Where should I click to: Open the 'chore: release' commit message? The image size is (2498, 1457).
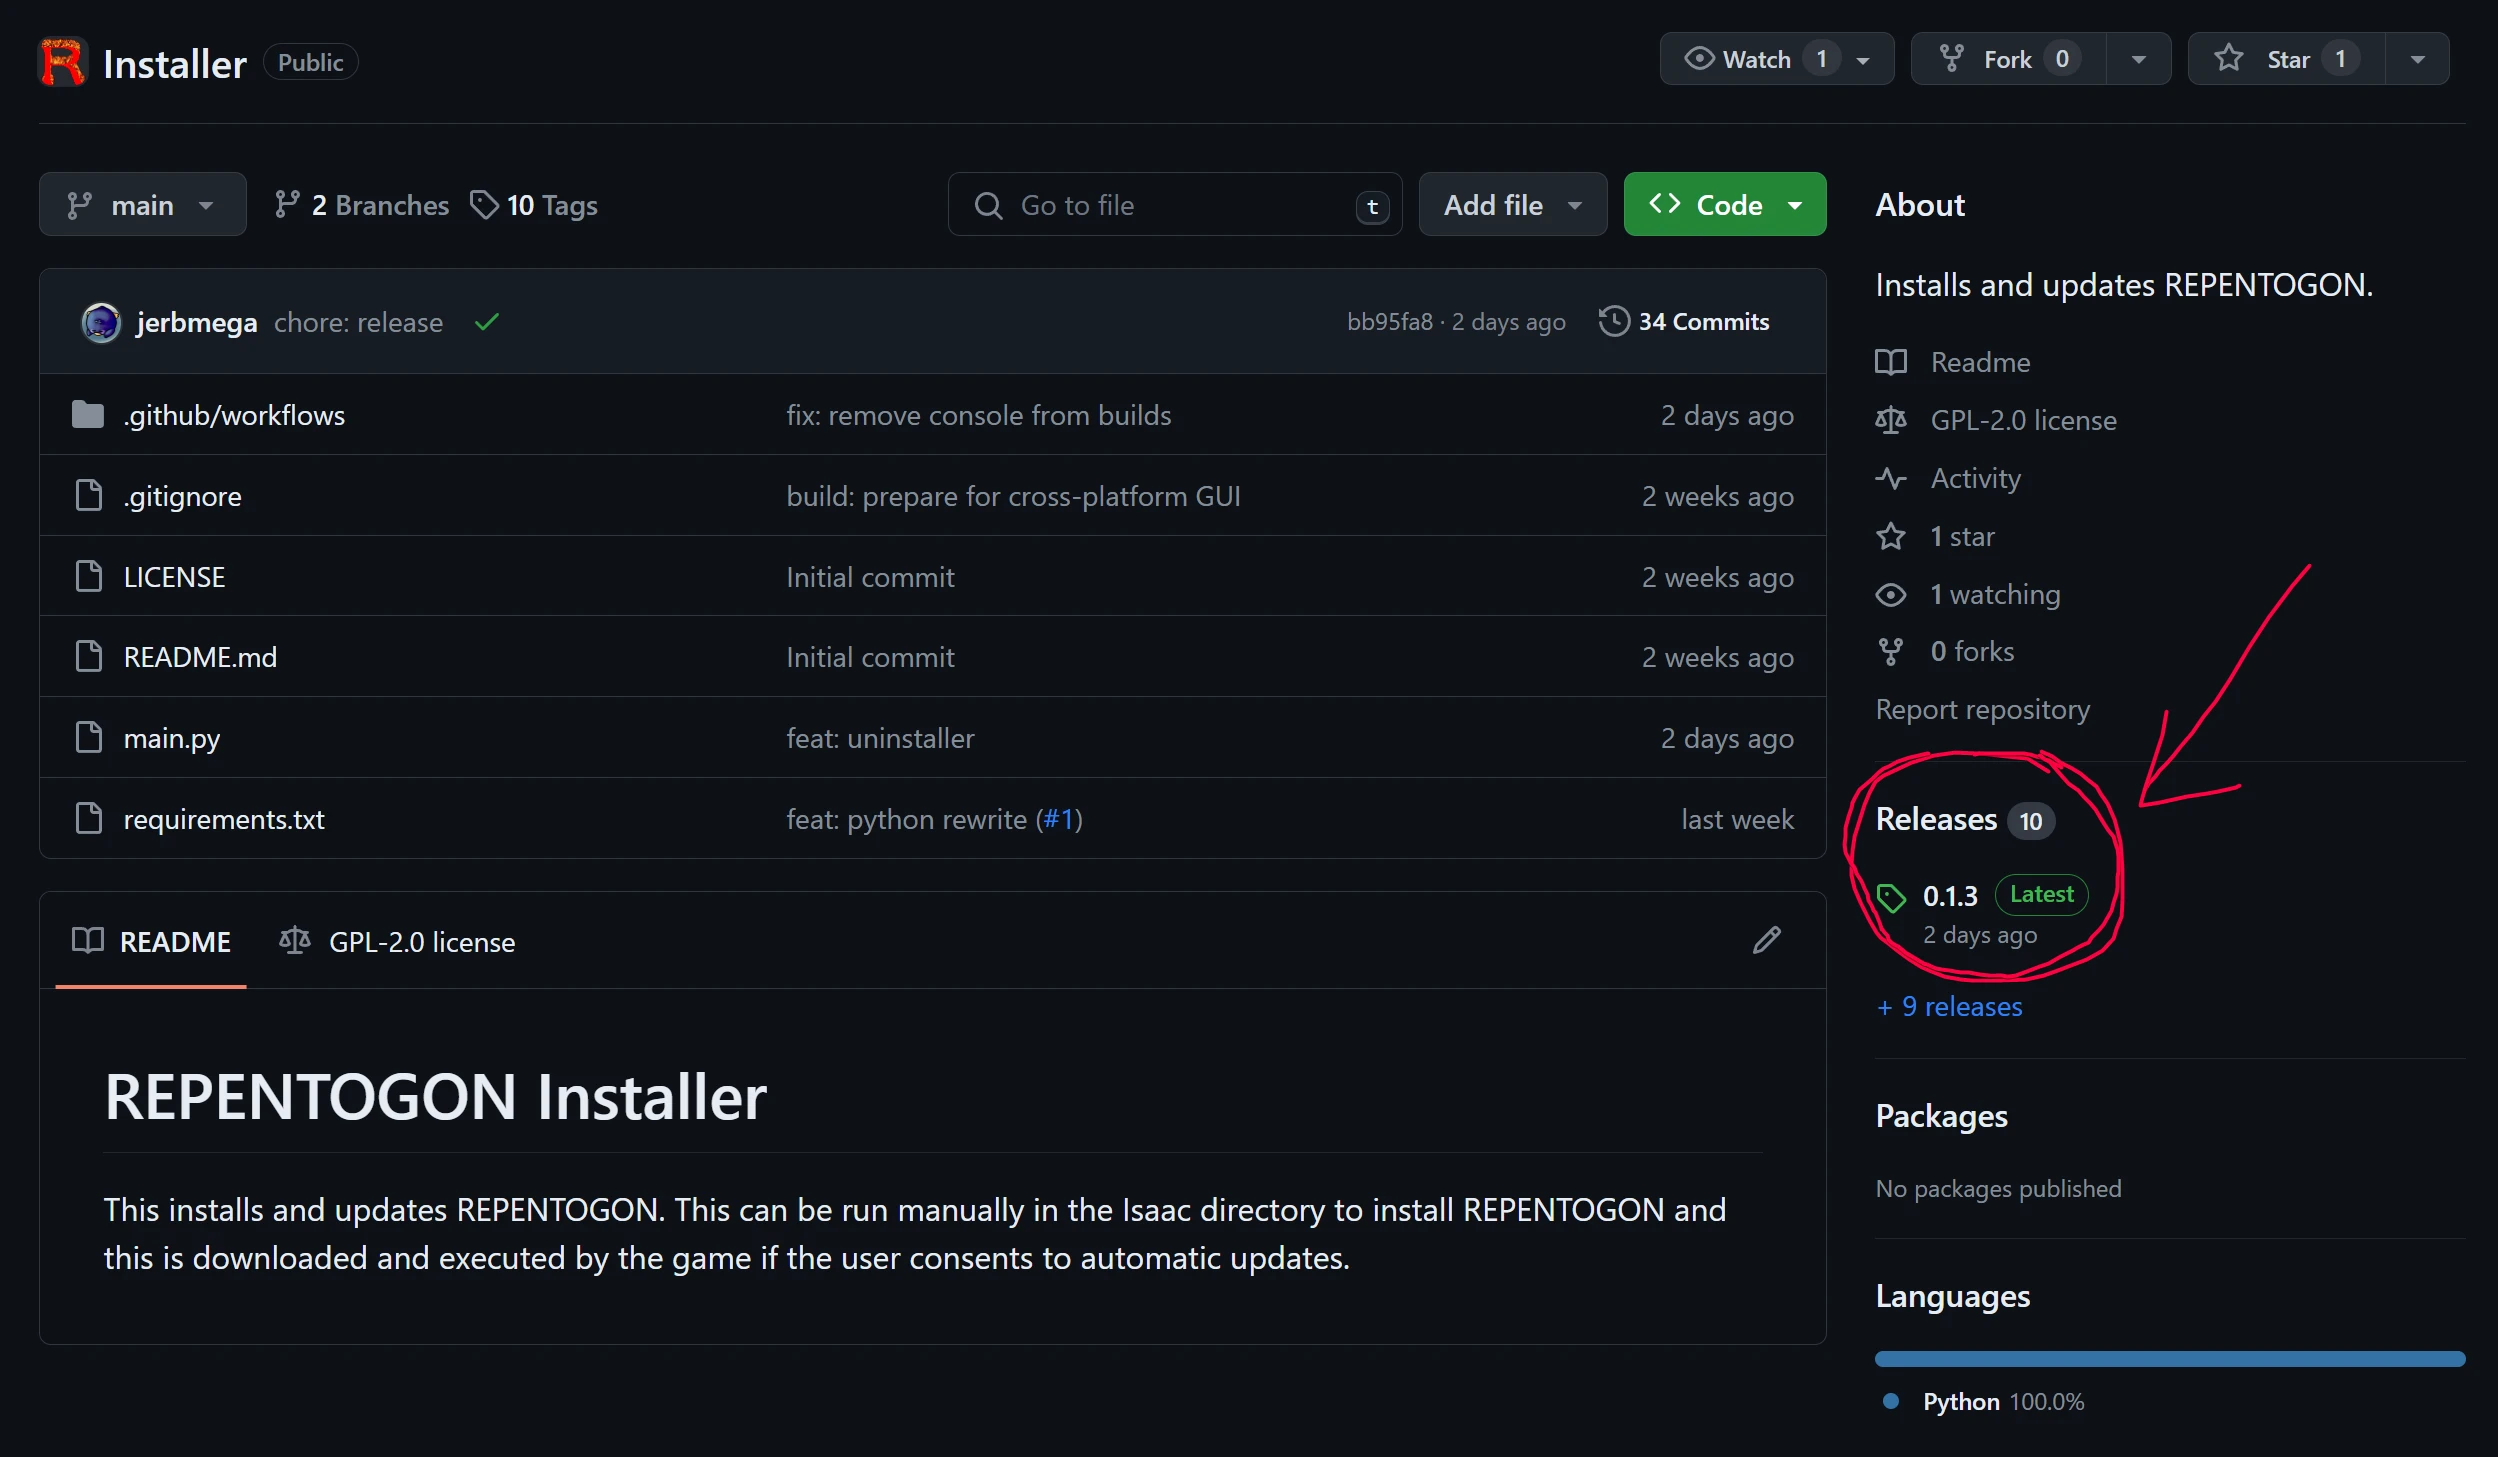pos(358,322)
